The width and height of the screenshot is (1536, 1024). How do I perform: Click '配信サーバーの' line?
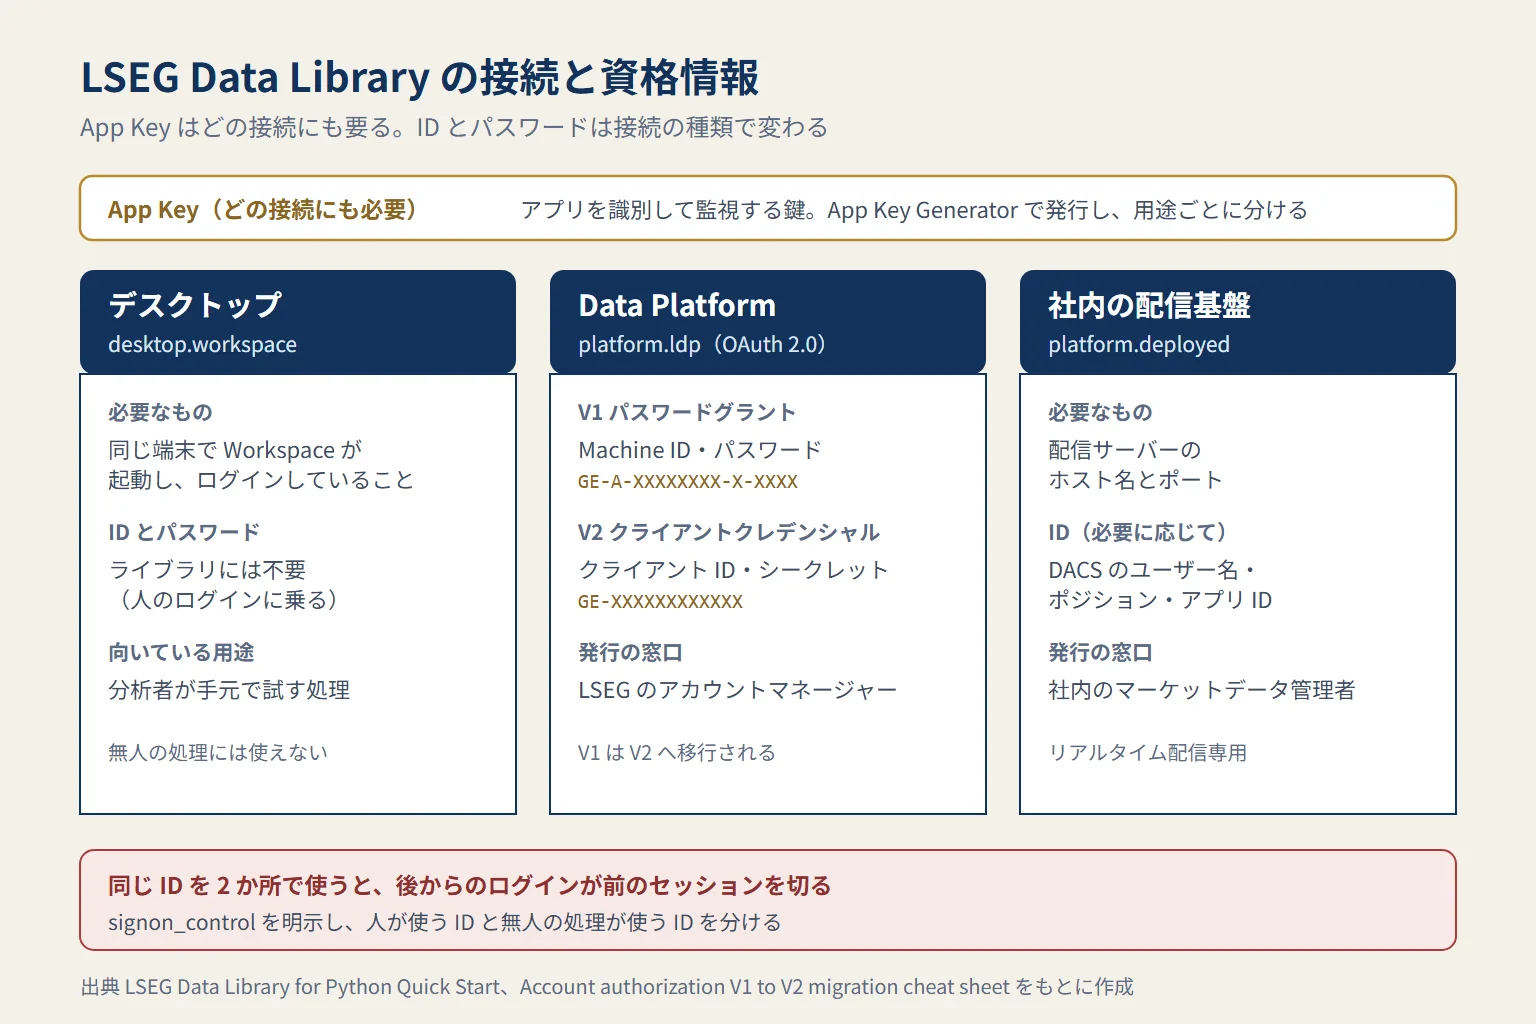(1124, 450)
